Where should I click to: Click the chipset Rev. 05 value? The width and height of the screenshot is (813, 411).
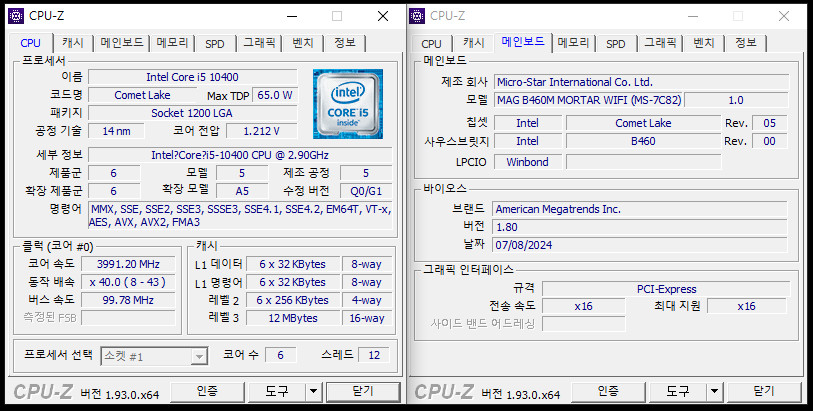[x=769, y=123]
